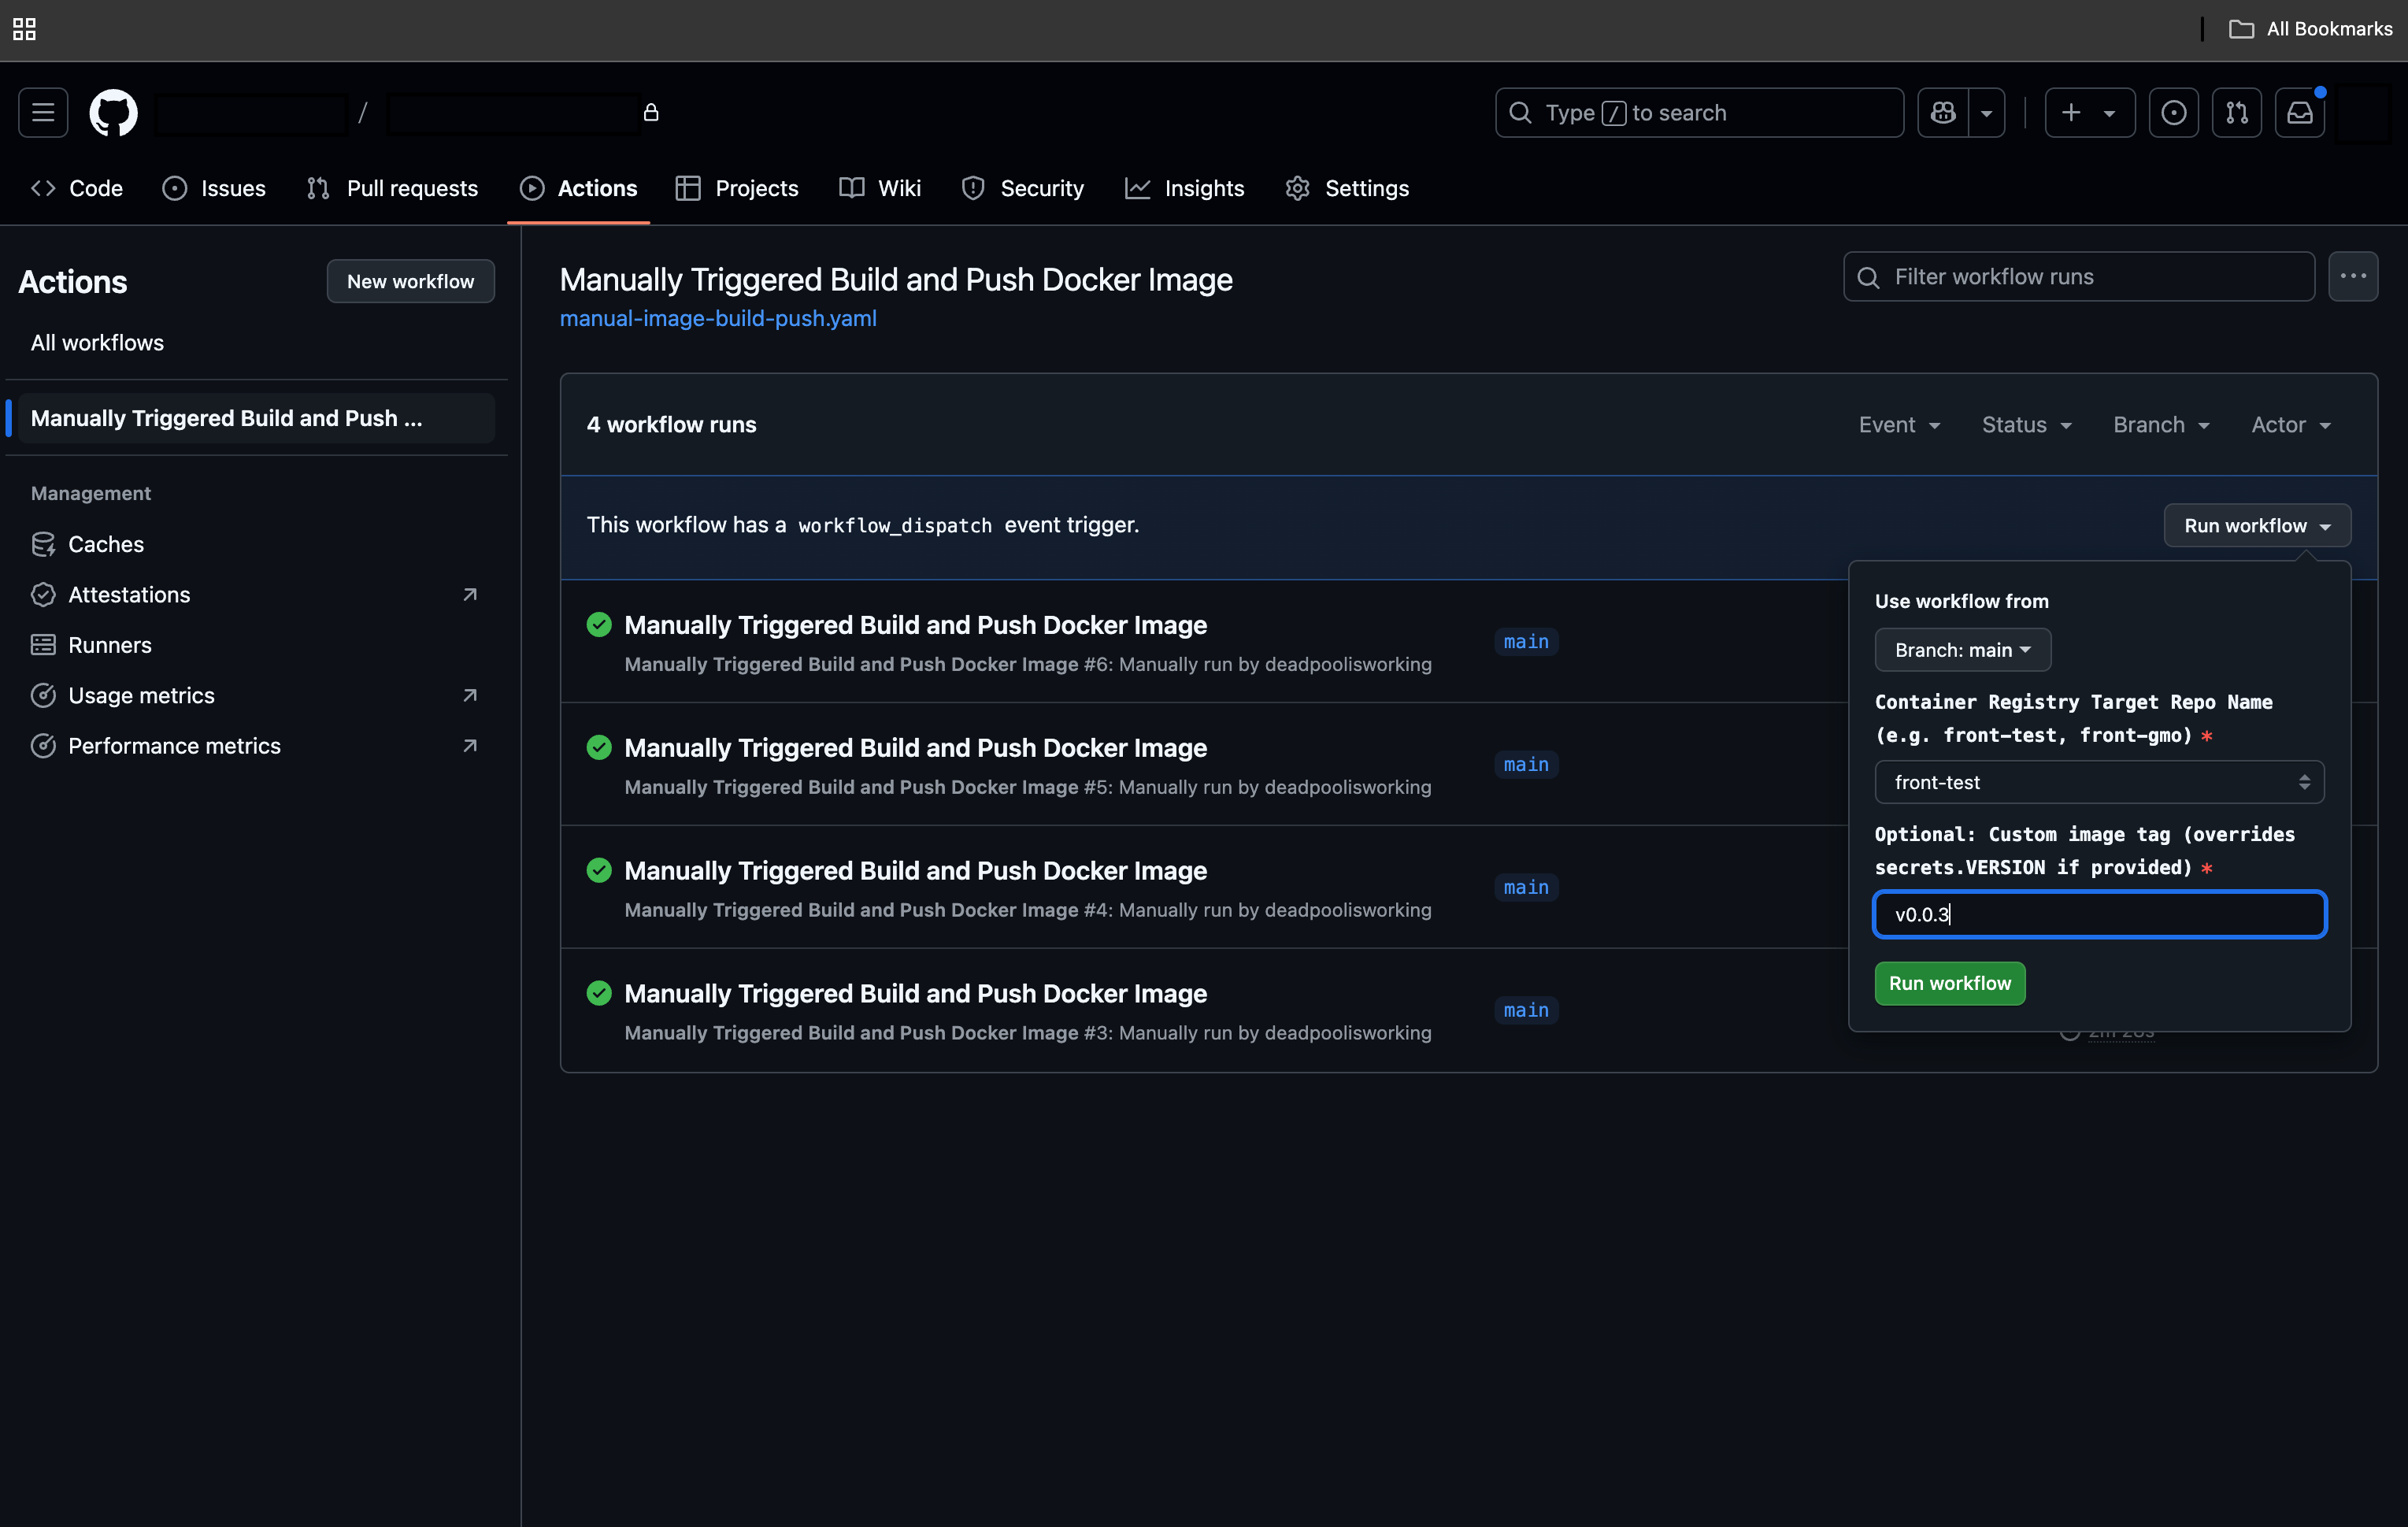Open the All Bookmarks folder
The image size is (2408, 1527).
click(x=2311, y=29)
